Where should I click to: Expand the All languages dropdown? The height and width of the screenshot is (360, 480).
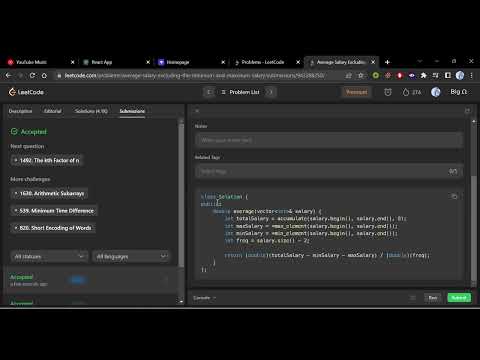(131, 256)
